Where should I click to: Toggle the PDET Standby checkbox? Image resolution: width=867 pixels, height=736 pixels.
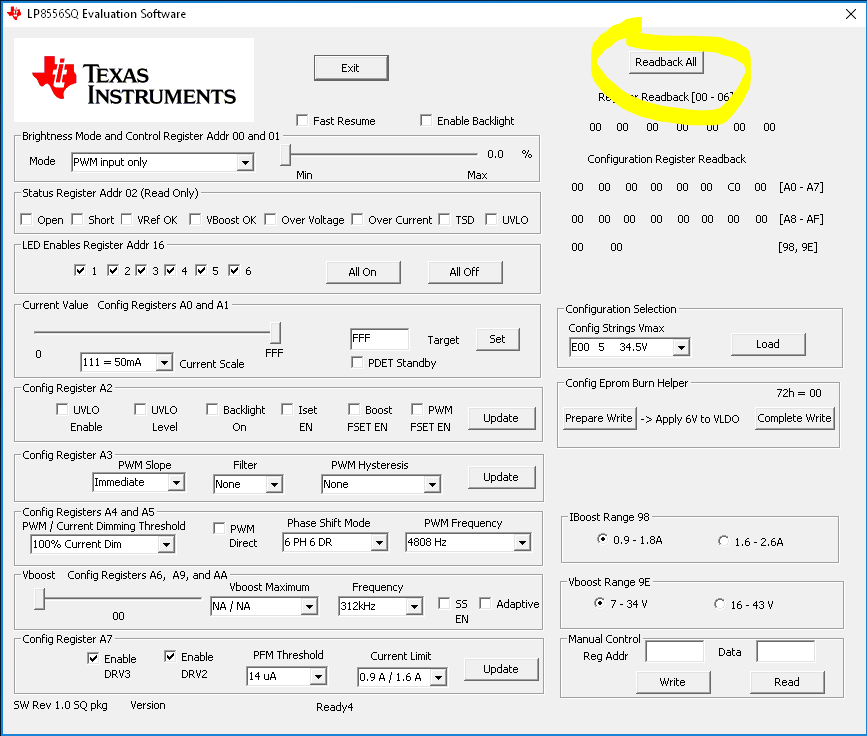pyautogui.click(x=357, y=362)
